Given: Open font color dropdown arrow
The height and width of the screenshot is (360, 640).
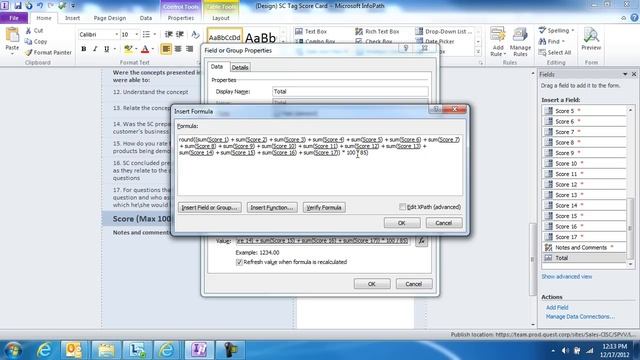Looking at the screenshot, I should tap(153, 49).
